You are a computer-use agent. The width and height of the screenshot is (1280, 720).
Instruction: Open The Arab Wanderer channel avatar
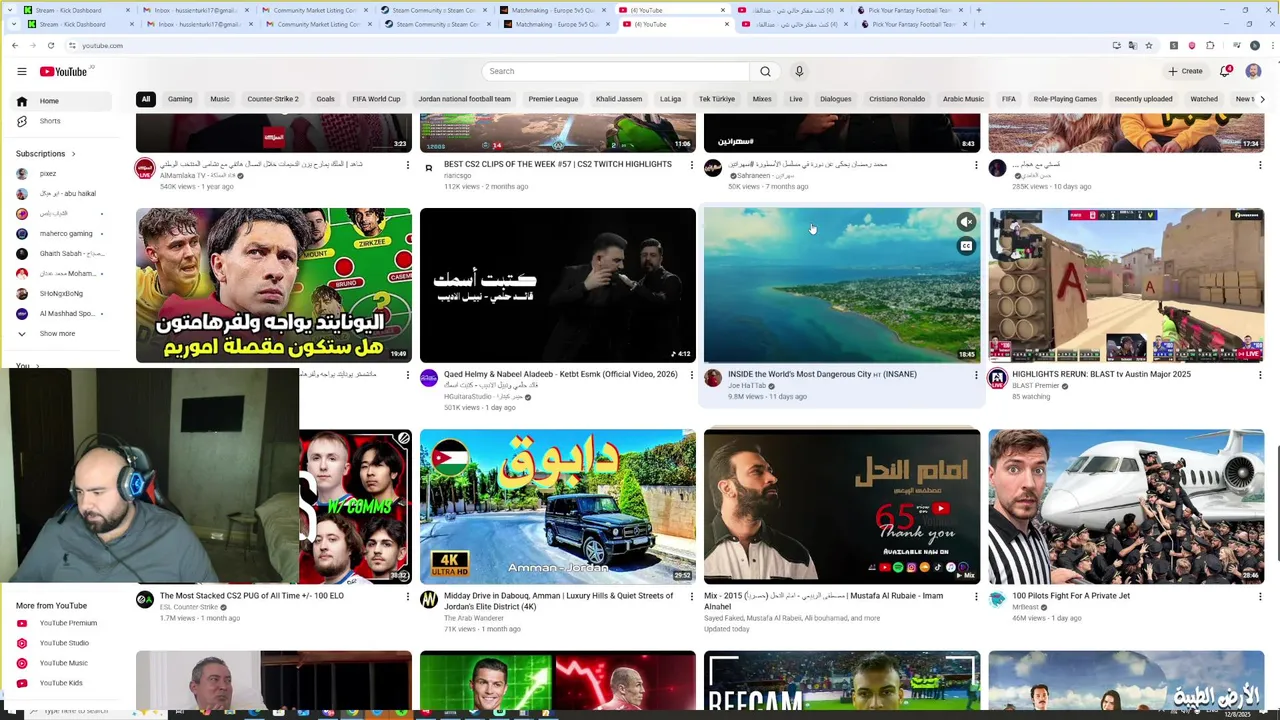(429, 599)
